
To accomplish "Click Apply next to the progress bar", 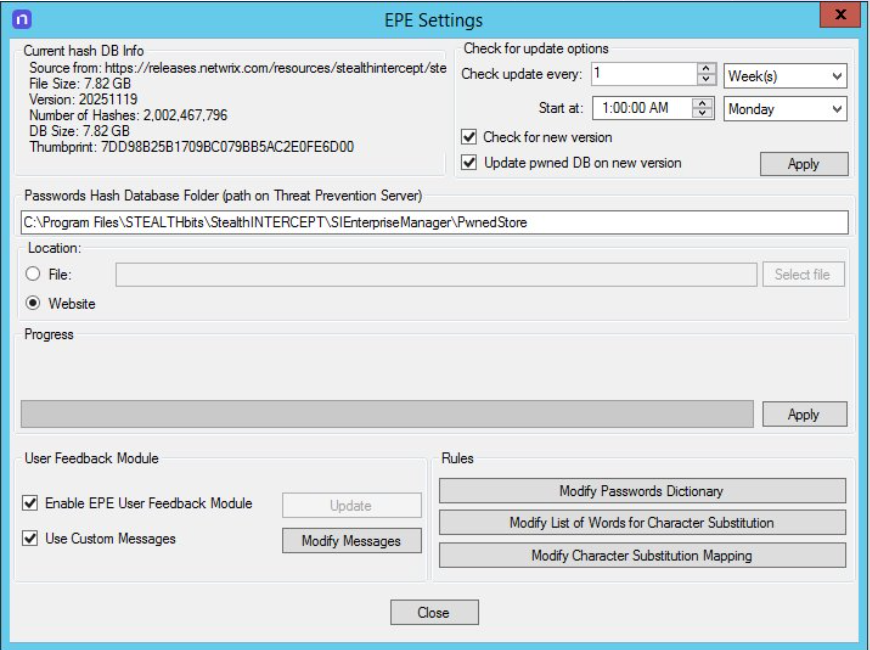I will pos(803,414).
